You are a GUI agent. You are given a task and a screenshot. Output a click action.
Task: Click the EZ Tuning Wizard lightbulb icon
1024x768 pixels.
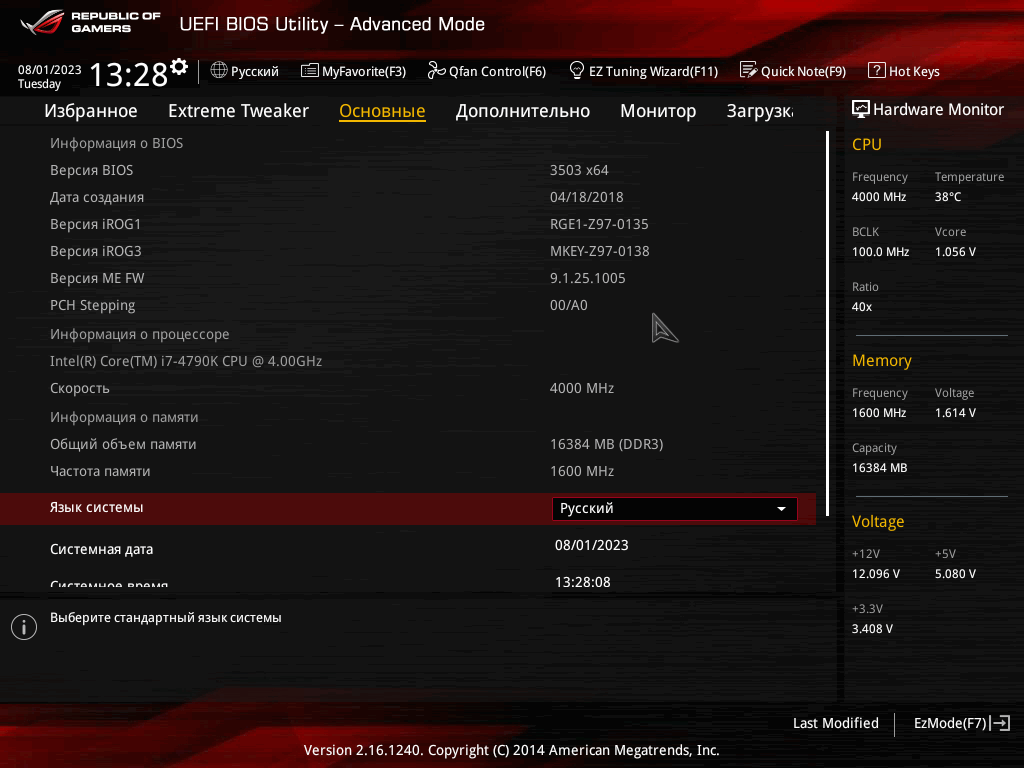coord(577,70)
